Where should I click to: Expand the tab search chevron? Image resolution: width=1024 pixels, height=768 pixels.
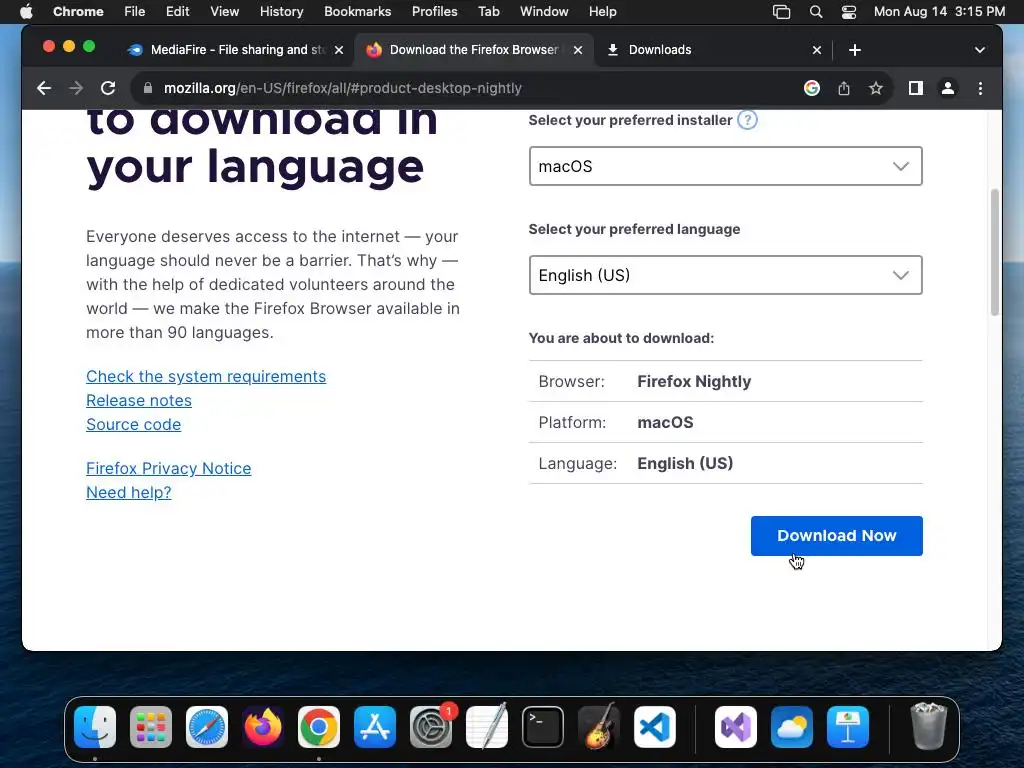click(979, 50)
